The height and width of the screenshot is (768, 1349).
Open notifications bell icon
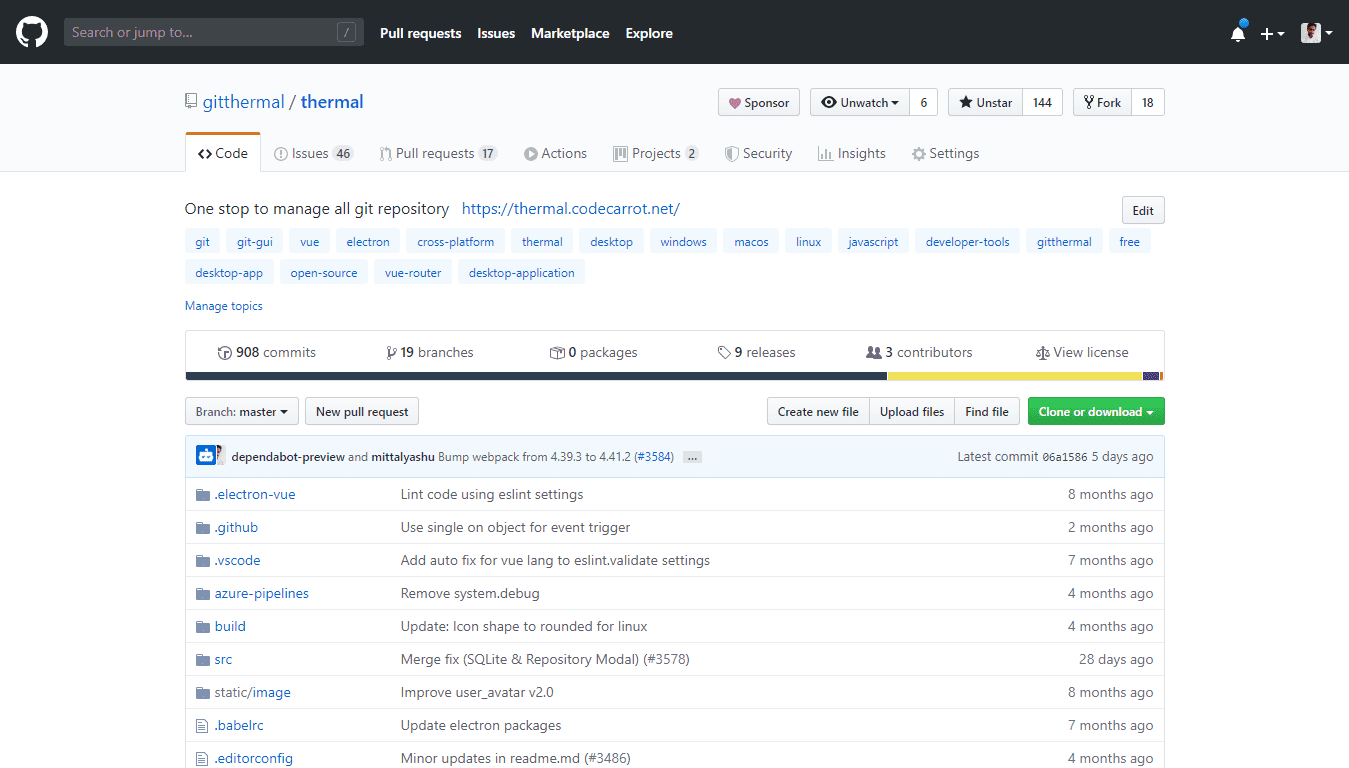point(1238,33)
